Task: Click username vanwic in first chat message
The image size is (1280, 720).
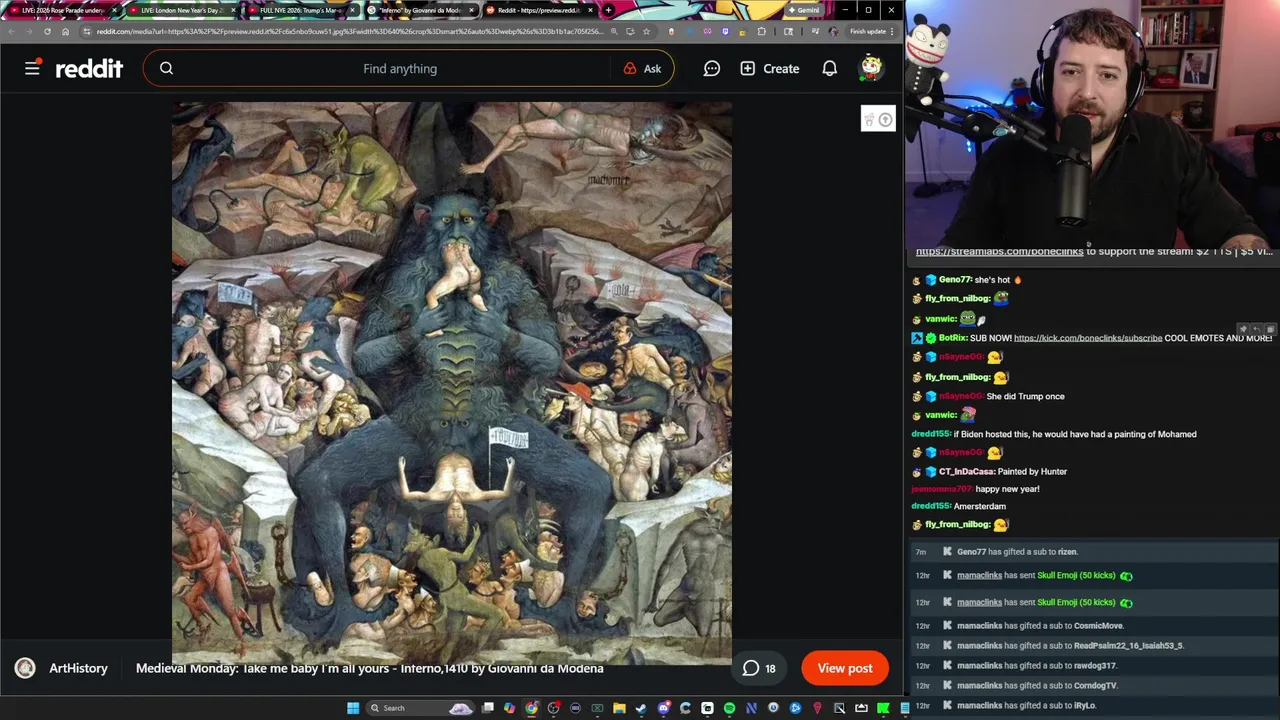Action: pyautogui.click(x=940, y=319)
